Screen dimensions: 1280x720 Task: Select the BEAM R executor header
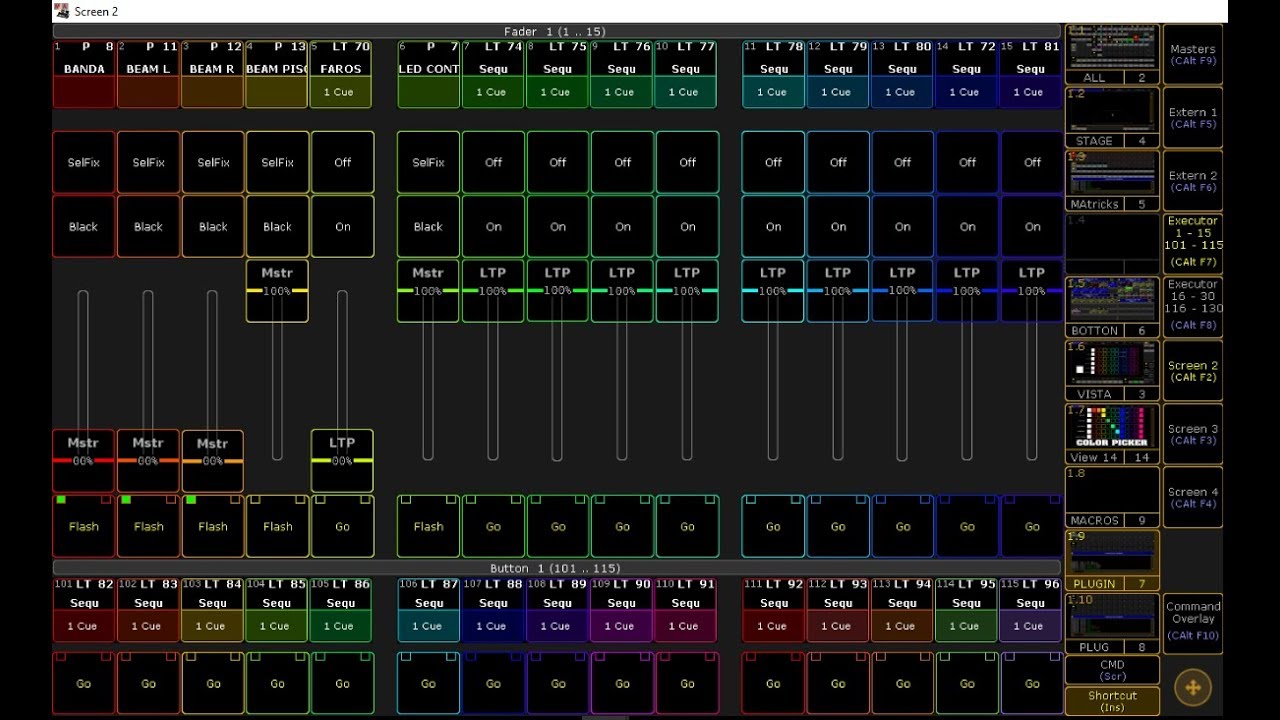[212, 74]
